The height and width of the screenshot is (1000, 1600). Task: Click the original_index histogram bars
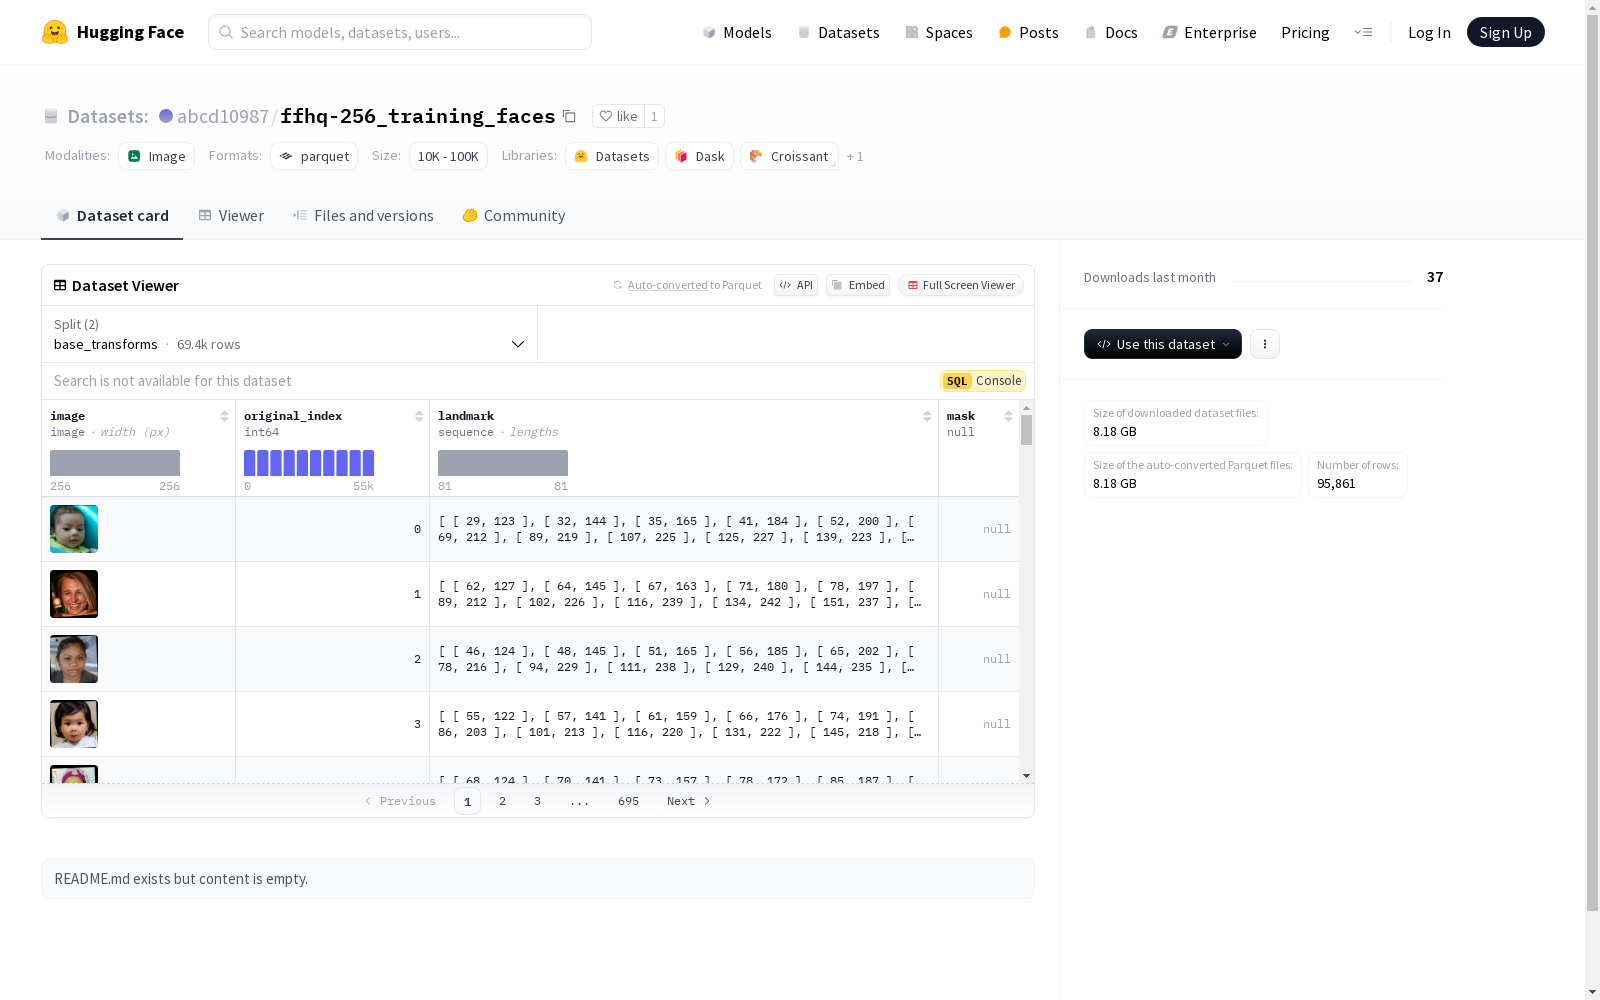coord(309,463)
